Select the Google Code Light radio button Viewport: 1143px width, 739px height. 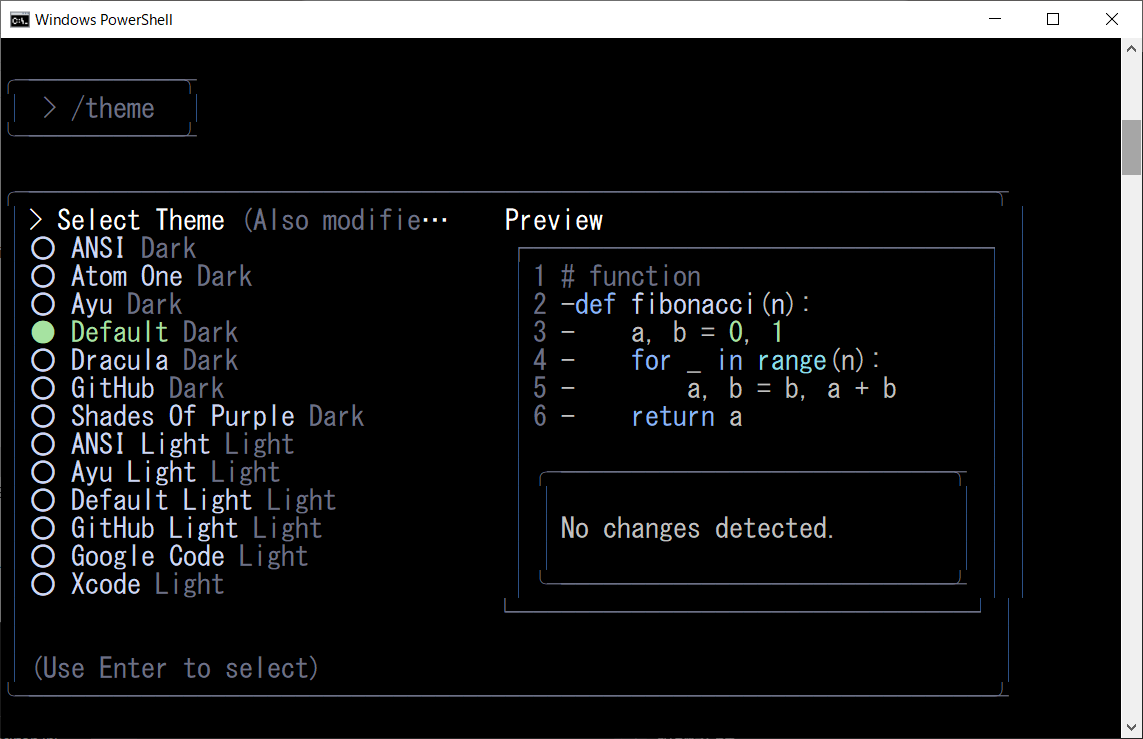pos(43,556)
